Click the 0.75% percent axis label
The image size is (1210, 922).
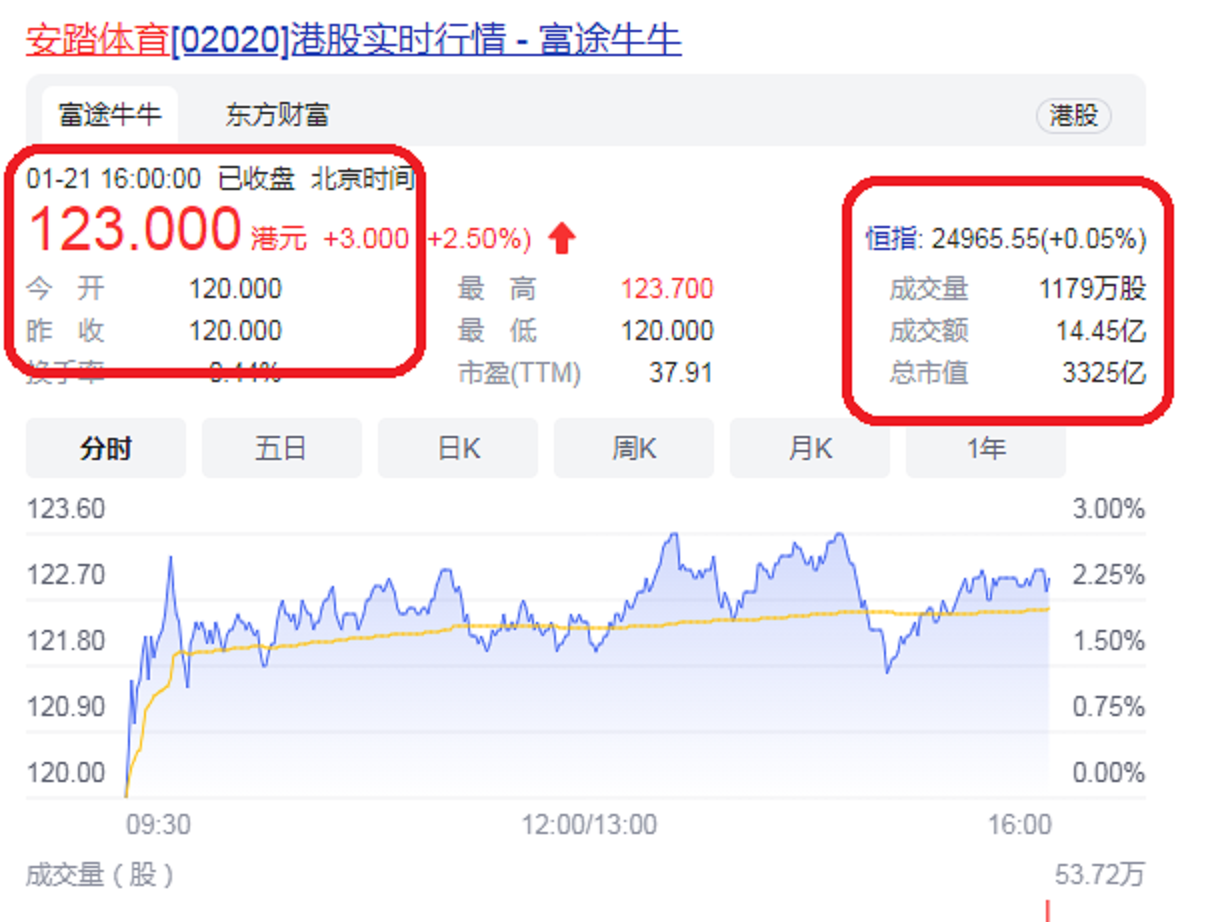coord(1108,706)
